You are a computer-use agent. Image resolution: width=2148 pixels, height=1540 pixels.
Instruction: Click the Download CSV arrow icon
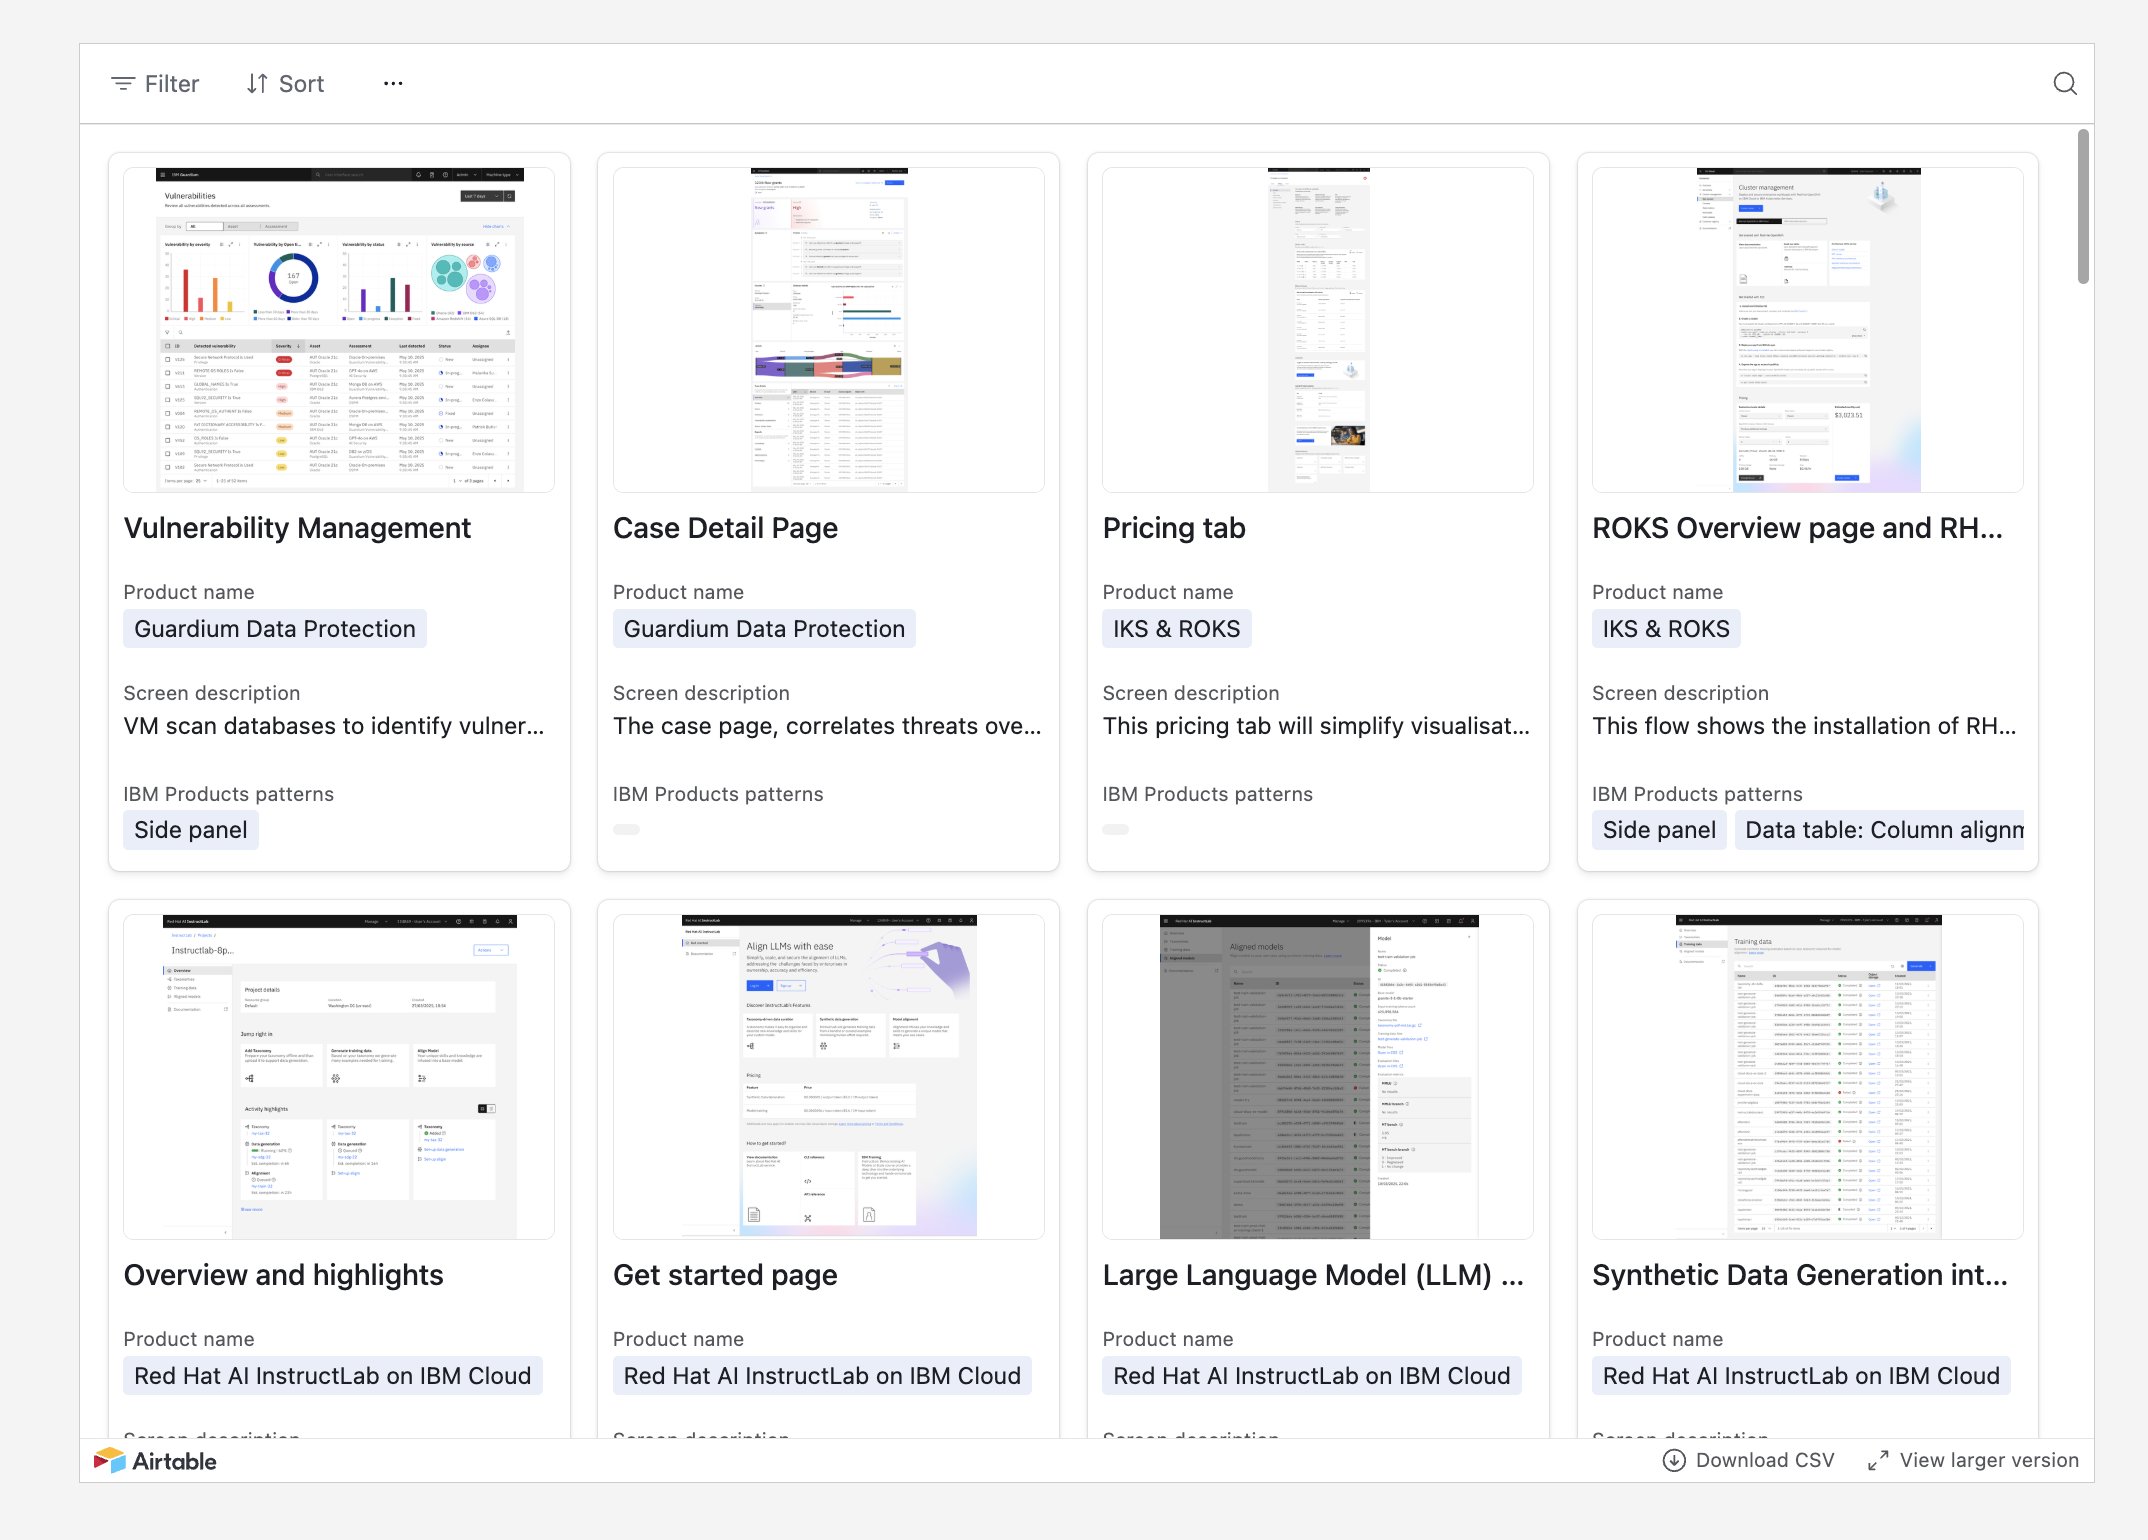pyautogui.click(x=1673, y=1460)
